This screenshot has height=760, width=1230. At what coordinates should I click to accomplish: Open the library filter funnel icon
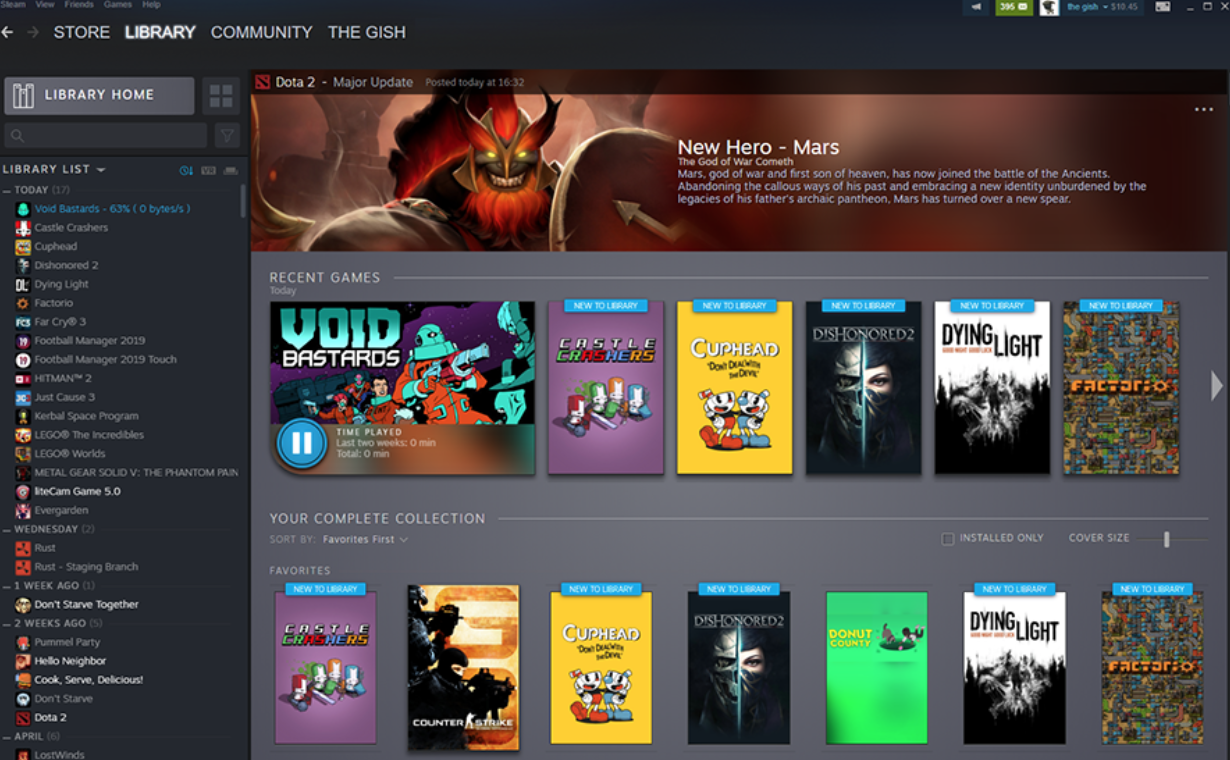pos(227,136)
